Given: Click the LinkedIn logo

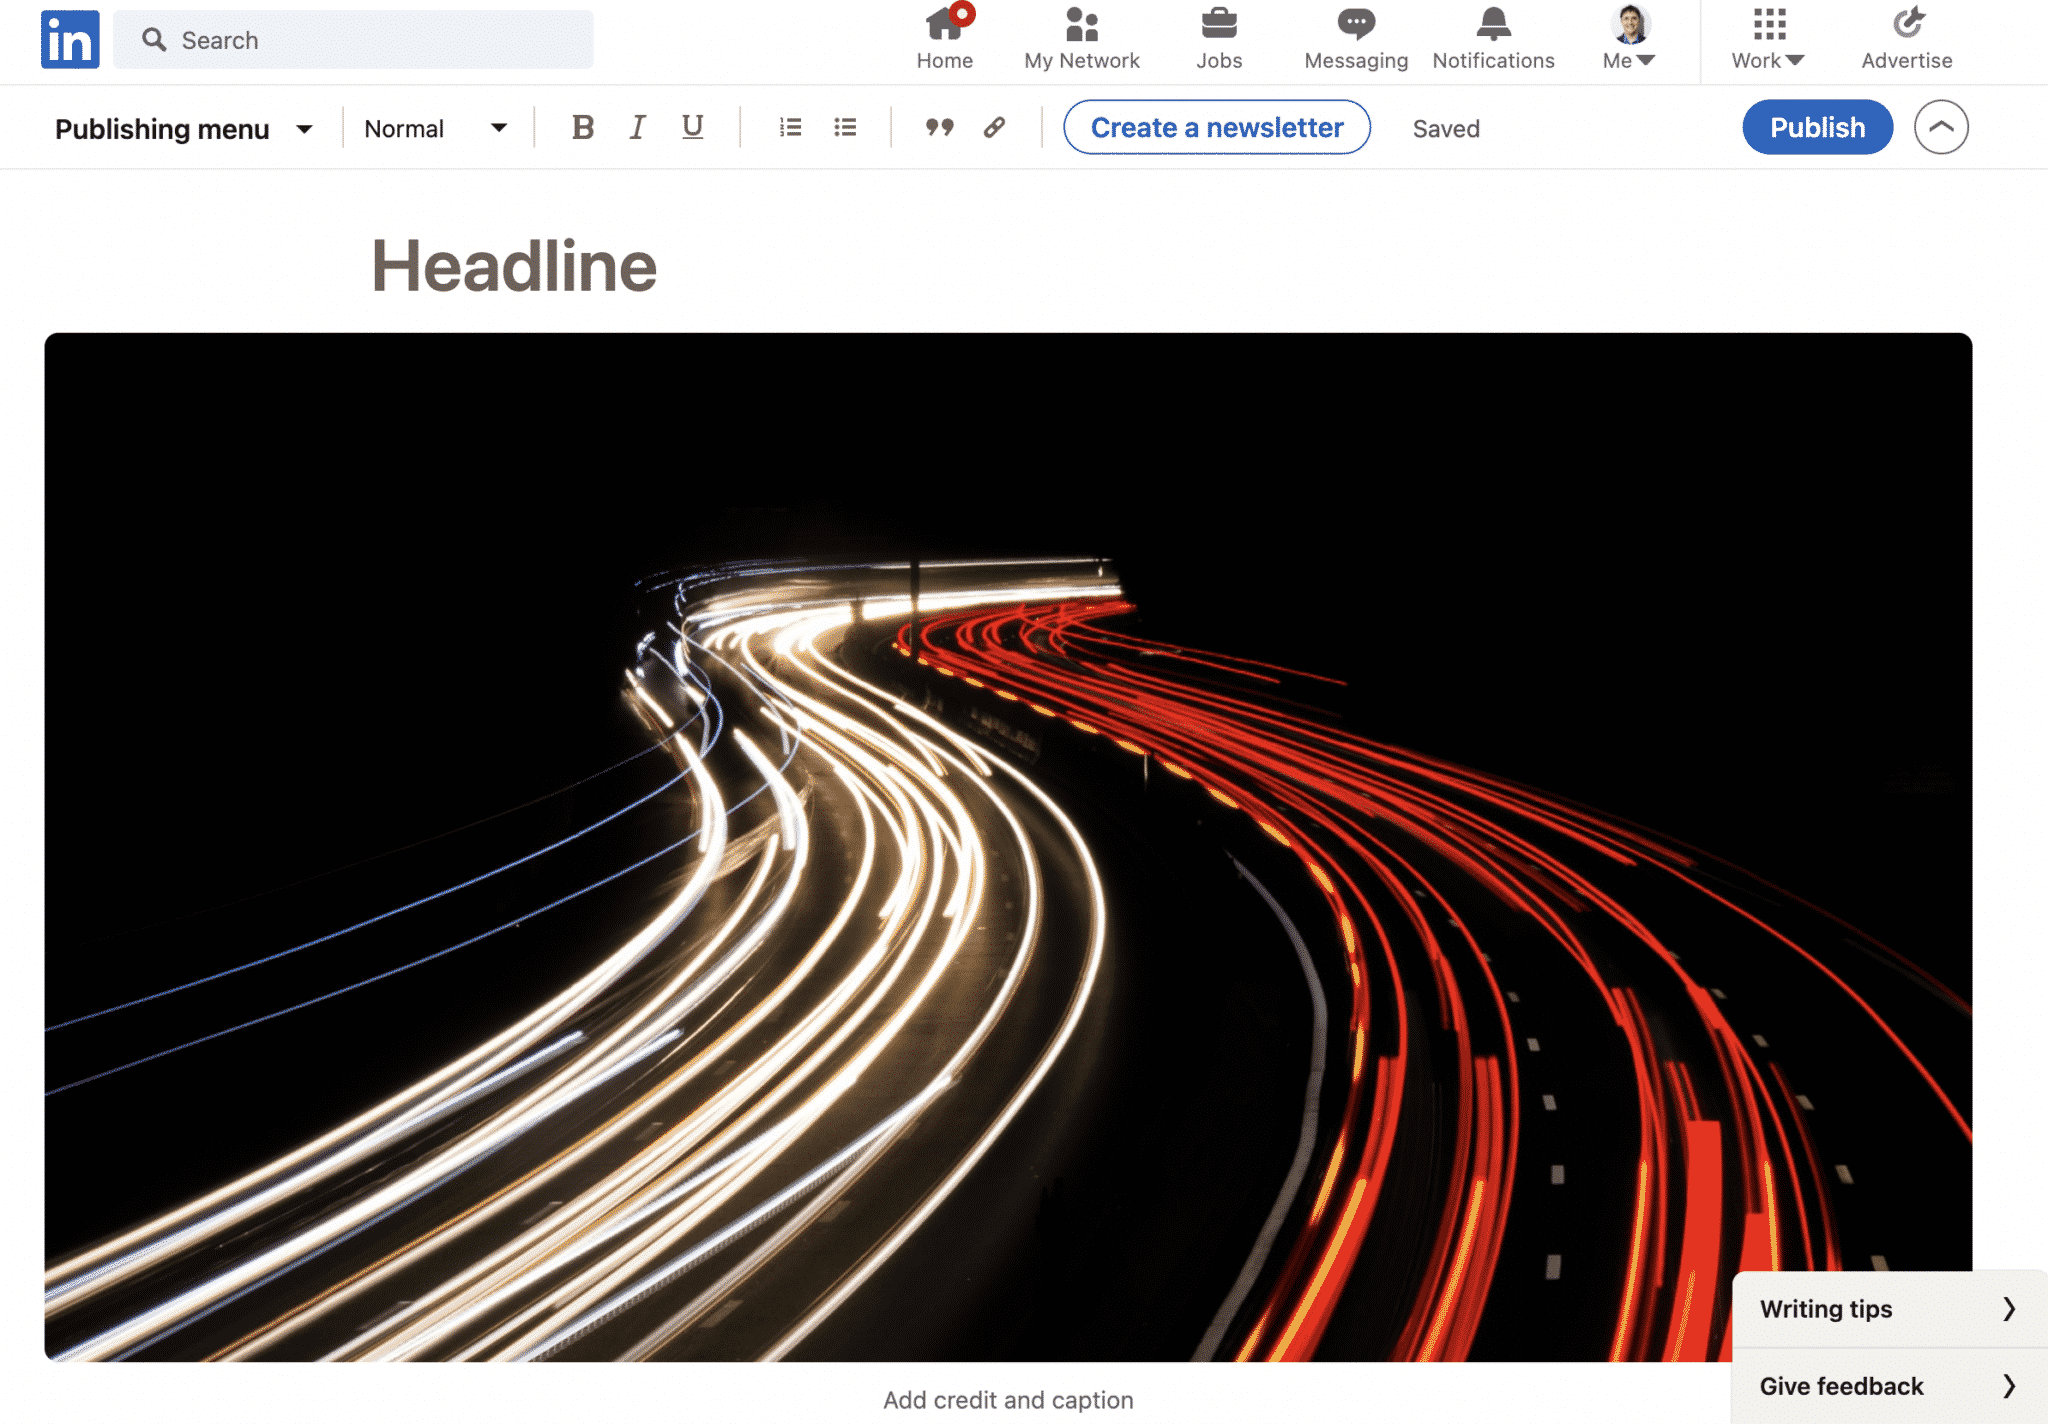Looking at the screenshot, I should point(69,39).
